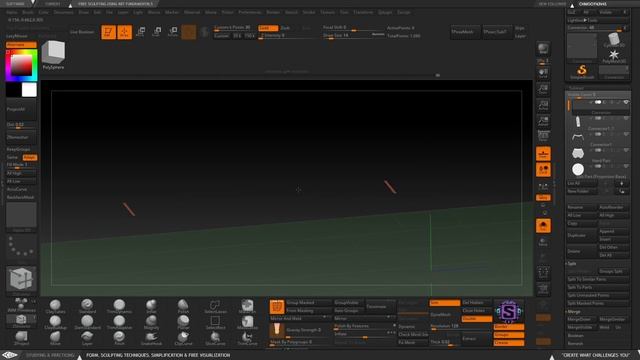Open the Brush menu

(x=28, y=12)
